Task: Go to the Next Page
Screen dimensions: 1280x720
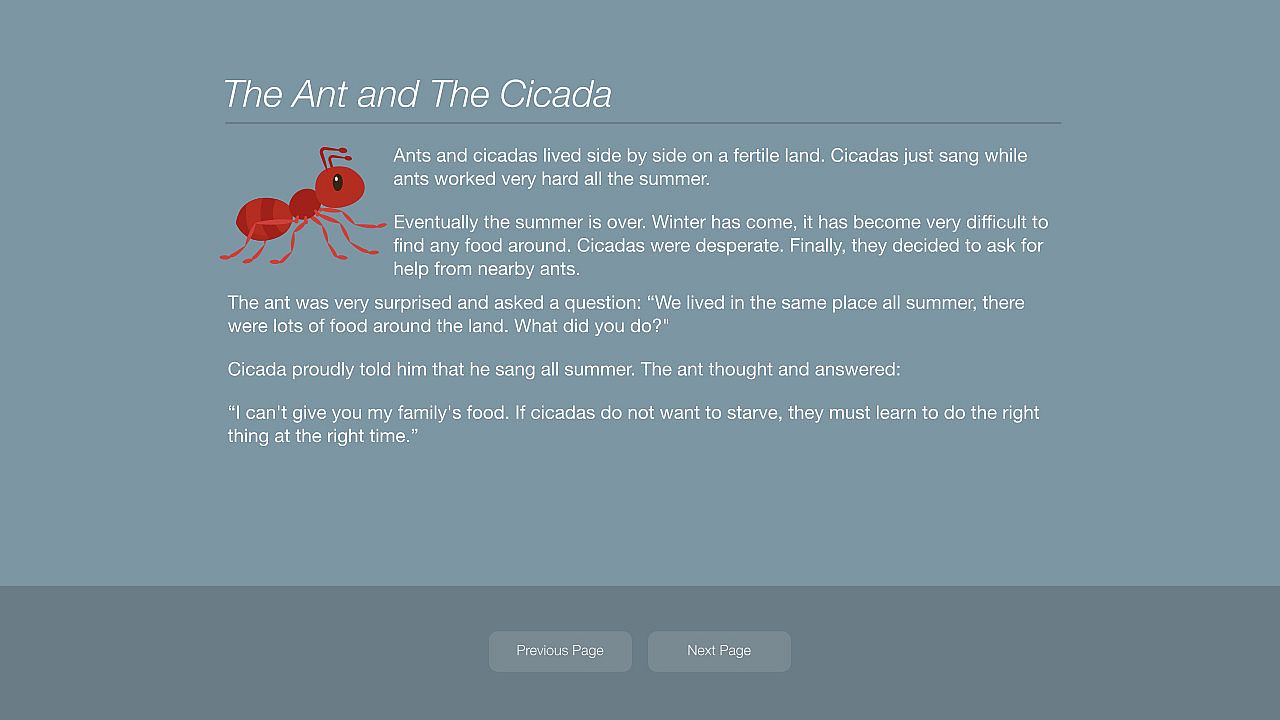Action: tap(719, 651)
